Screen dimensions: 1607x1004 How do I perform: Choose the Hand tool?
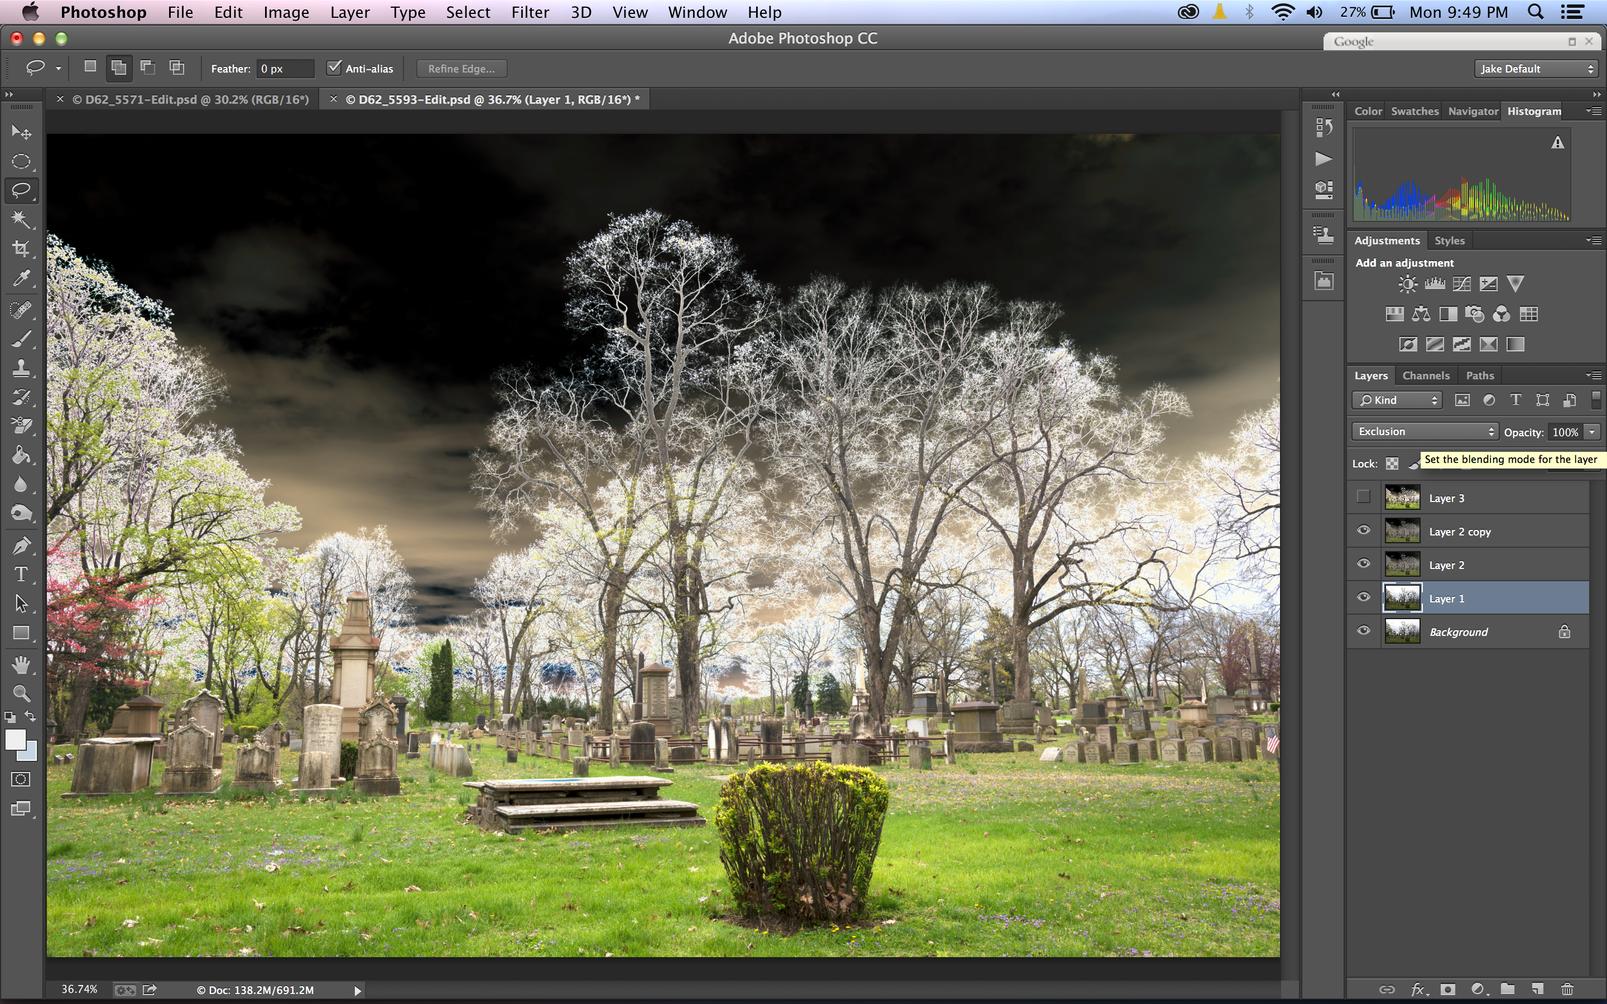(x=21, y=665)
